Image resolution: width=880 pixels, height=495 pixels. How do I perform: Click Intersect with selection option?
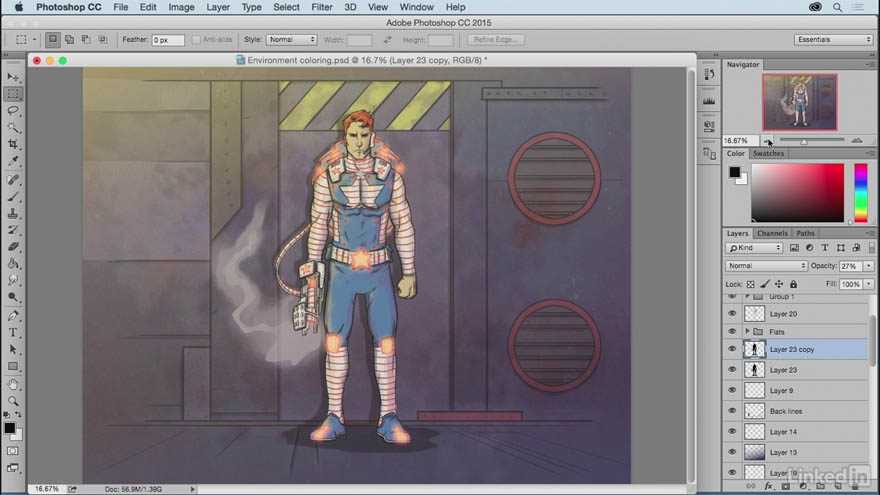pos(103,40)
